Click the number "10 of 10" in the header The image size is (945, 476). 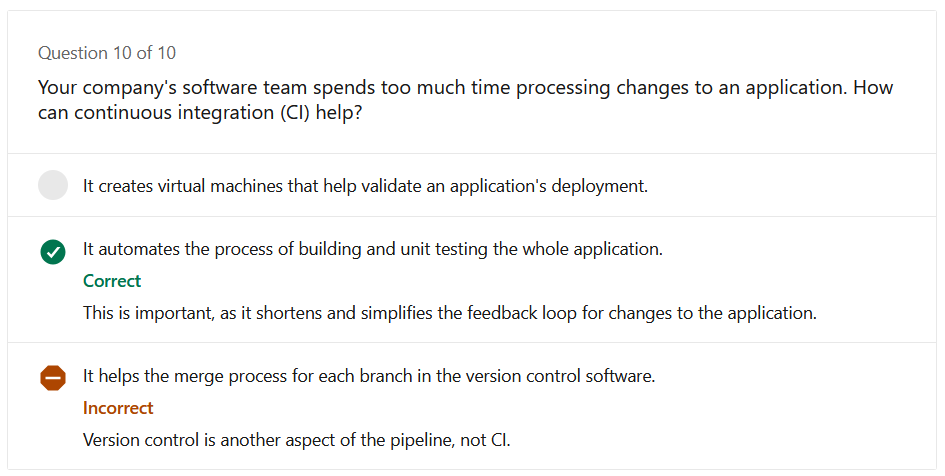[144, 53]
